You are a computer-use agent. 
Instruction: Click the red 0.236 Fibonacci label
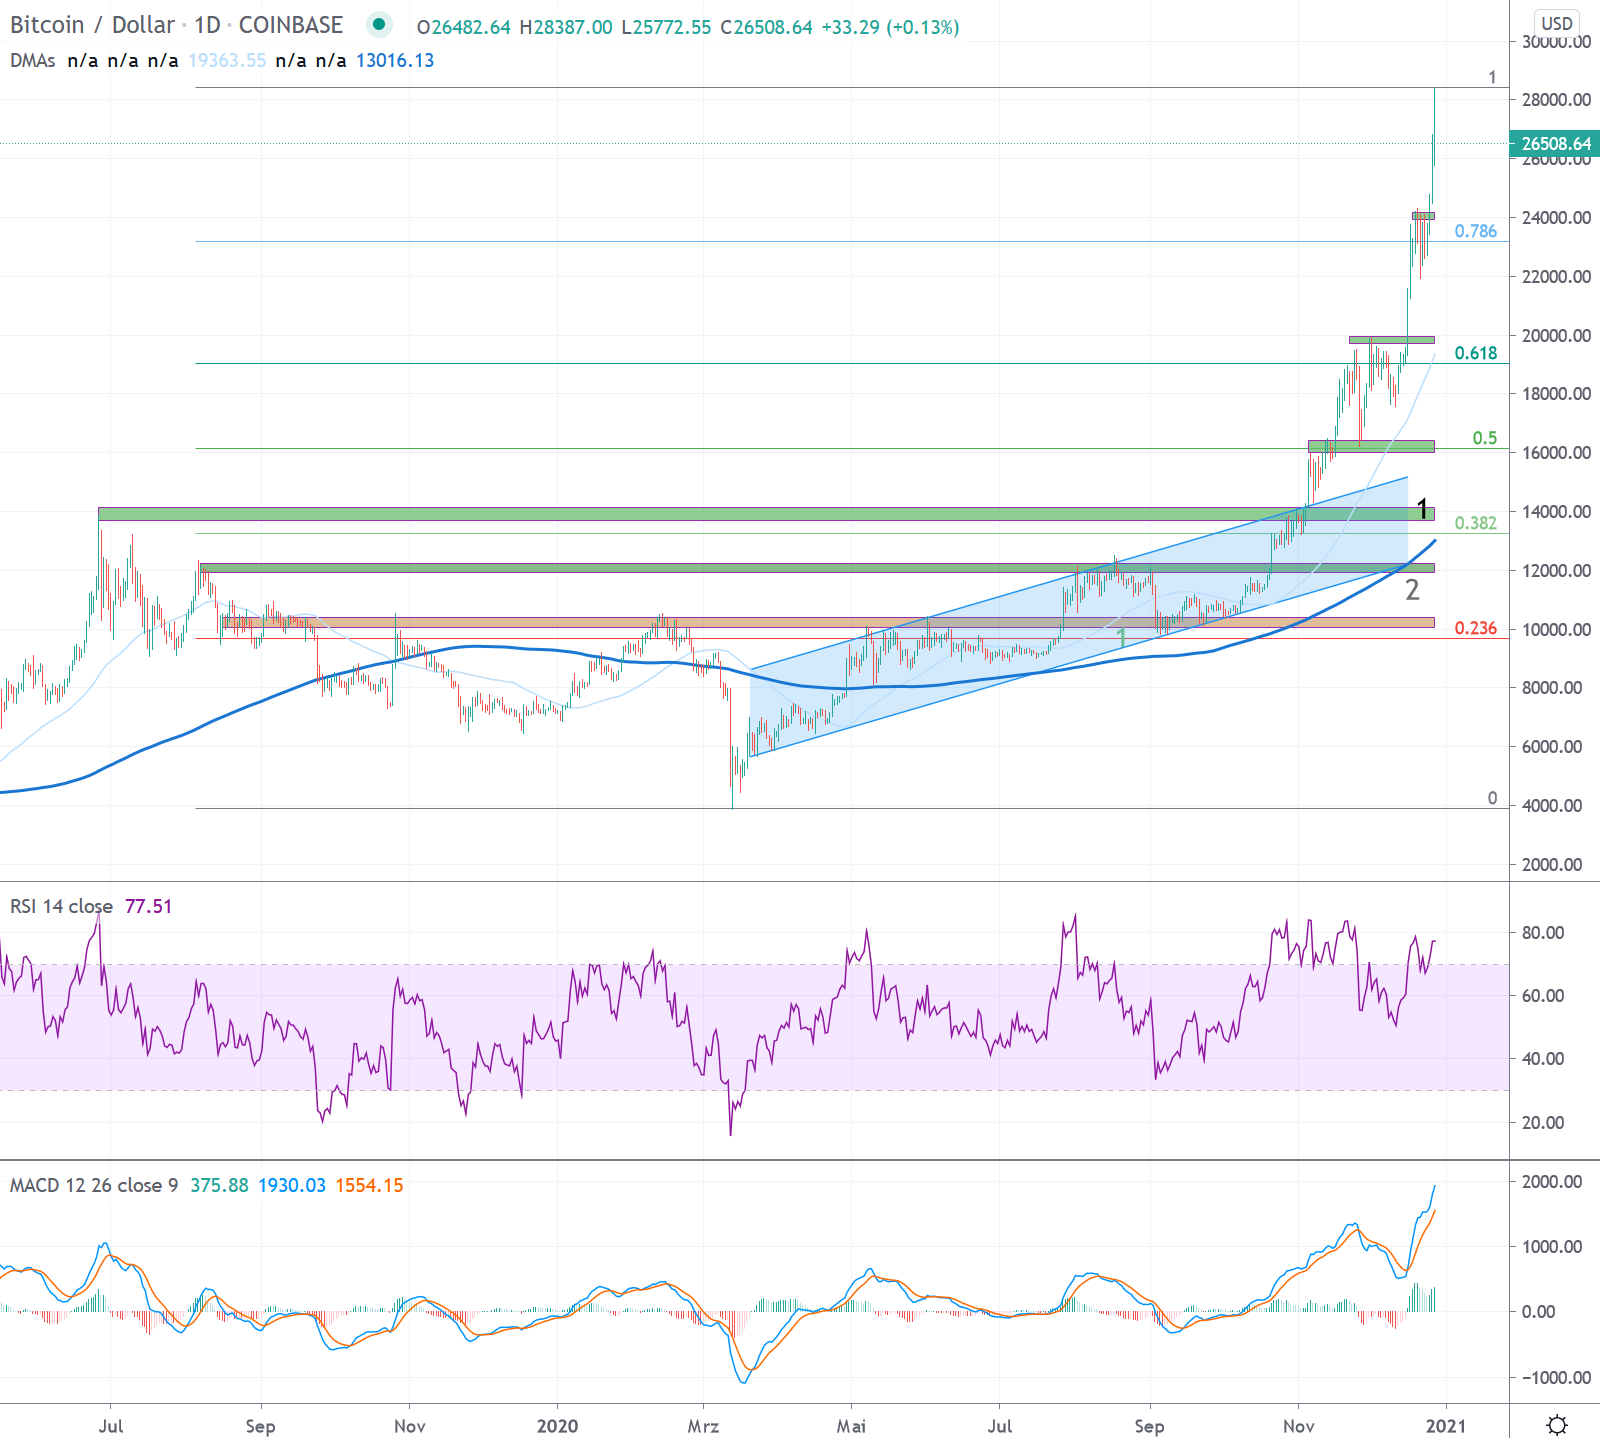(x=1475, y=628)
